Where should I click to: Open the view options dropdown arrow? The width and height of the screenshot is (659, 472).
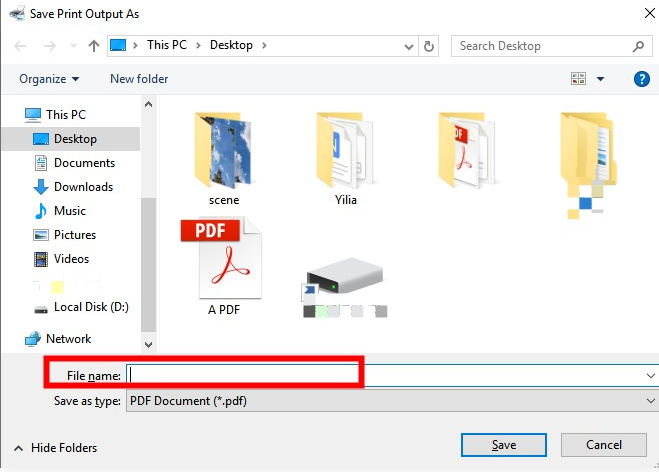pos(601,79)
